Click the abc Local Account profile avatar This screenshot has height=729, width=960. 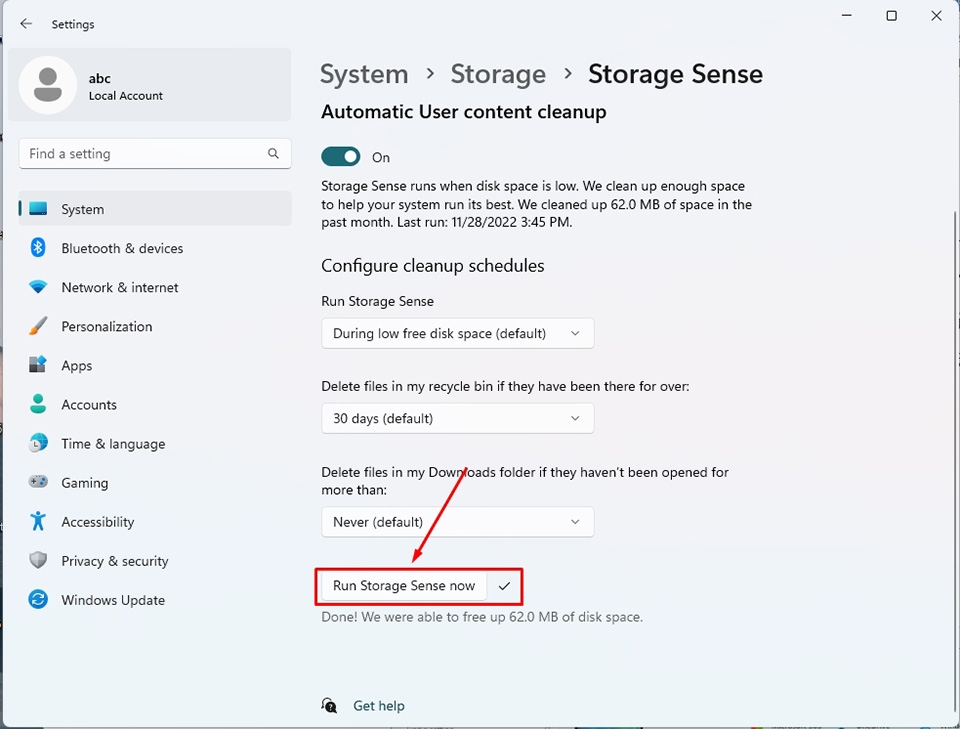click(48, 85)
